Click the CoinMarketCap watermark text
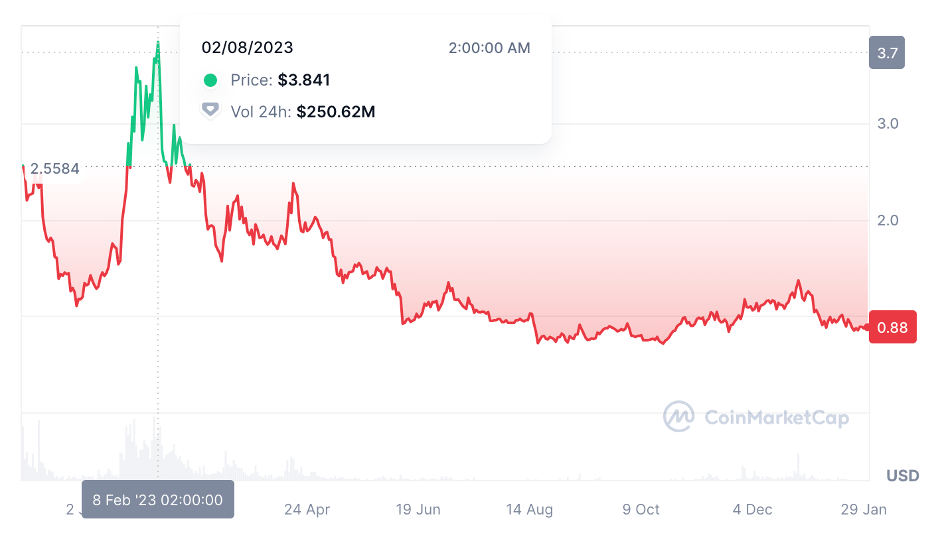The width and height of the screenshot is (936, 542). click(x=776, y=417)
